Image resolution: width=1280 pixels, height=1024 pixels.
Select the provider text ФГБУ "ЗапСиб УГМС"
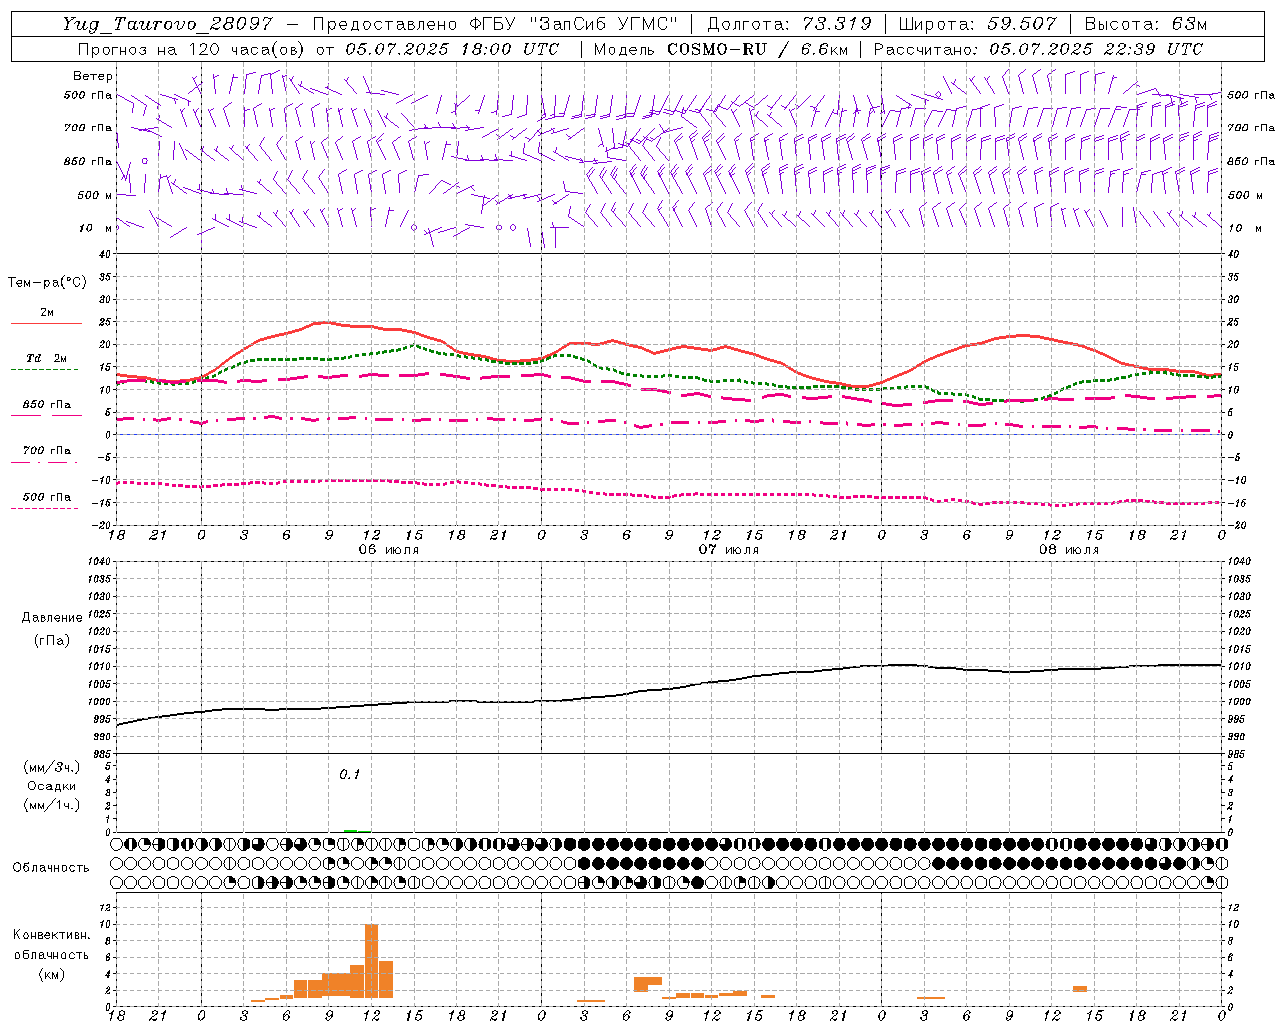572,24
